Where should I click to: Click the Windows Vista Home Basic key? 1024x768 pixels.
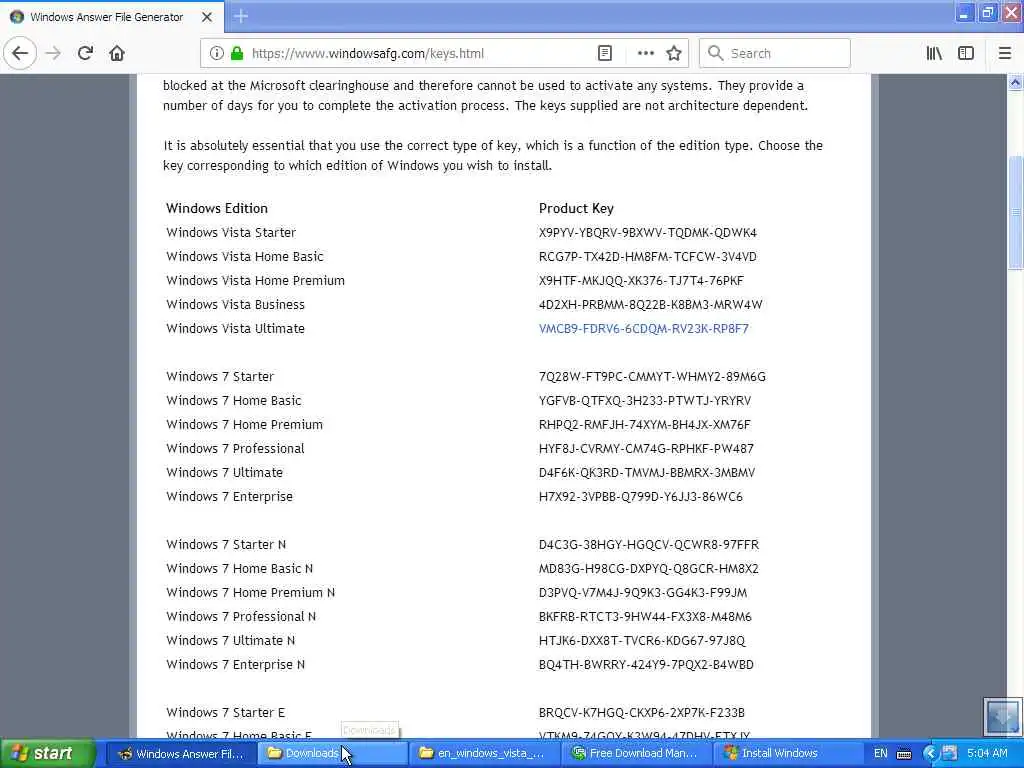(648, 257)
